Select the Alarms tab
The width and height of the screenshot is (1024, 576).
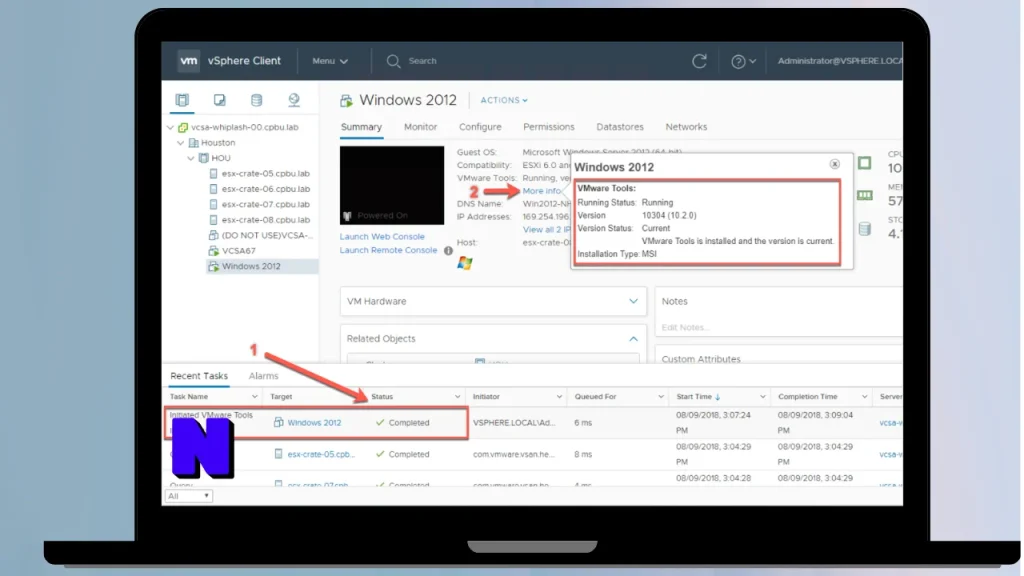point(263,376)
